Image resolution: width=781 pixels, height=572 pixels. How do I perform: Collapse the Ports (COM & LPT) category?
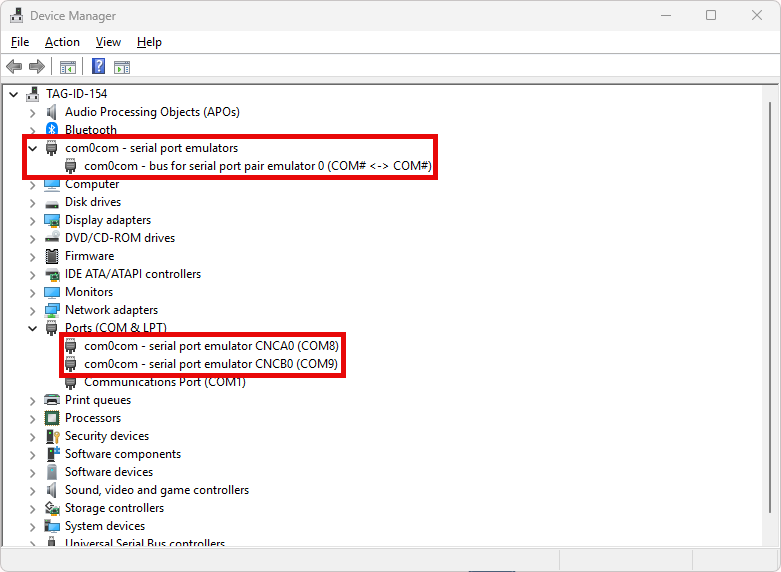point(33,328)
